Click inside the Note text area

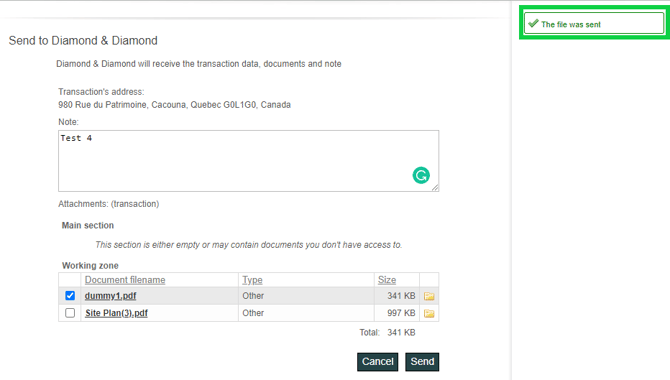pyautogui.click(x=248, y=161)
